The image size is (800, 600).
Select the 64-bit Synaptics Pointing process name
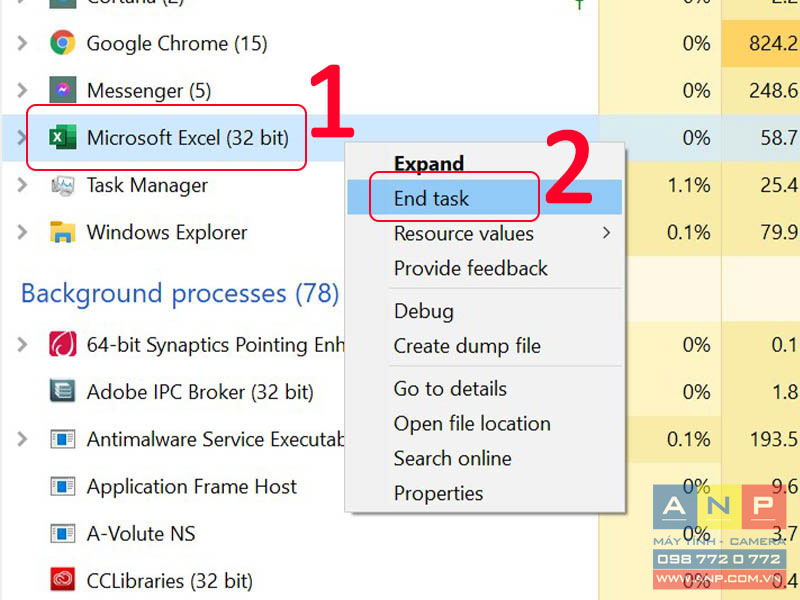coord(216,345)
